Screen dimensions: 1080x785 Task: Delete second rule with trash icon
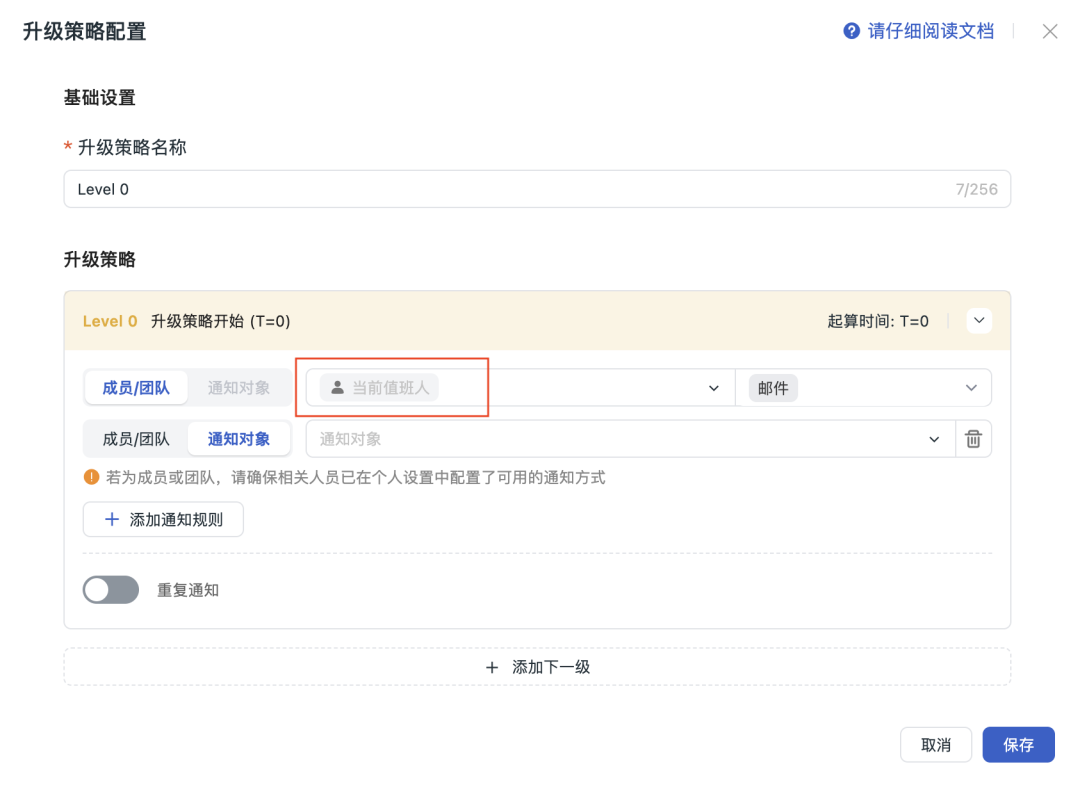click(x=973, y=439)
